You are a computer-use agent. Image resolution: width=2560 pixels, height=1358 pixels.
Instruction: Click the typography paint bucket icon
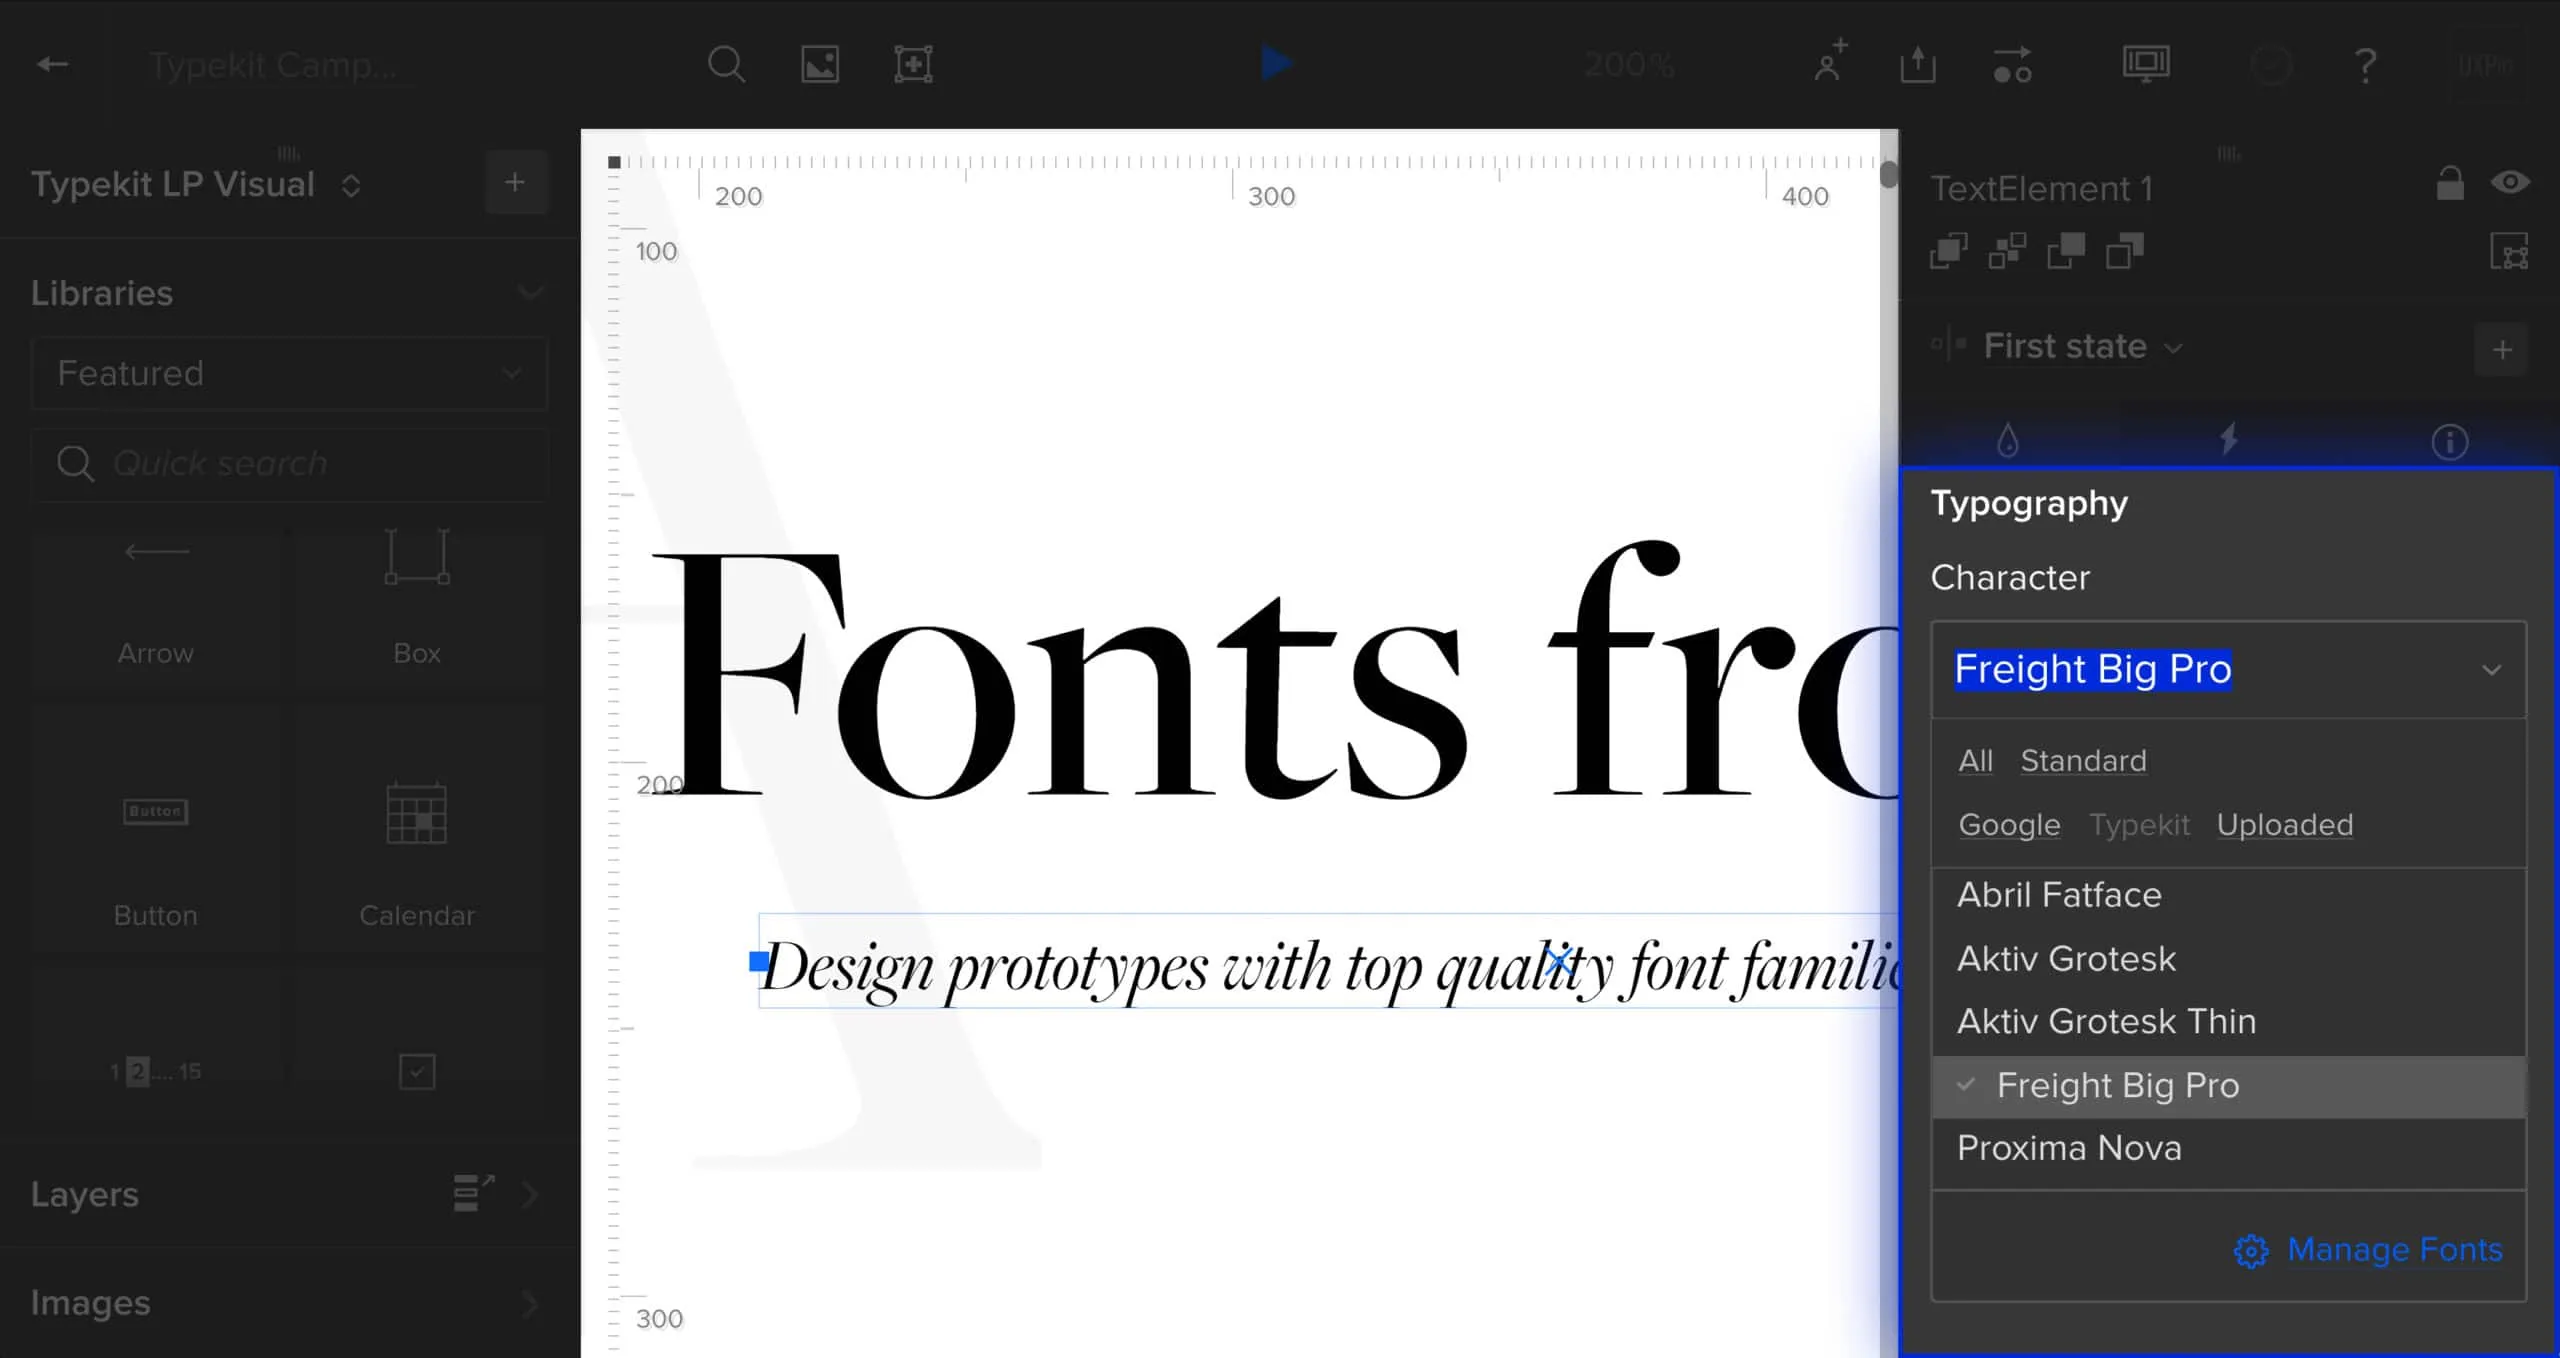coord(2008,440)
